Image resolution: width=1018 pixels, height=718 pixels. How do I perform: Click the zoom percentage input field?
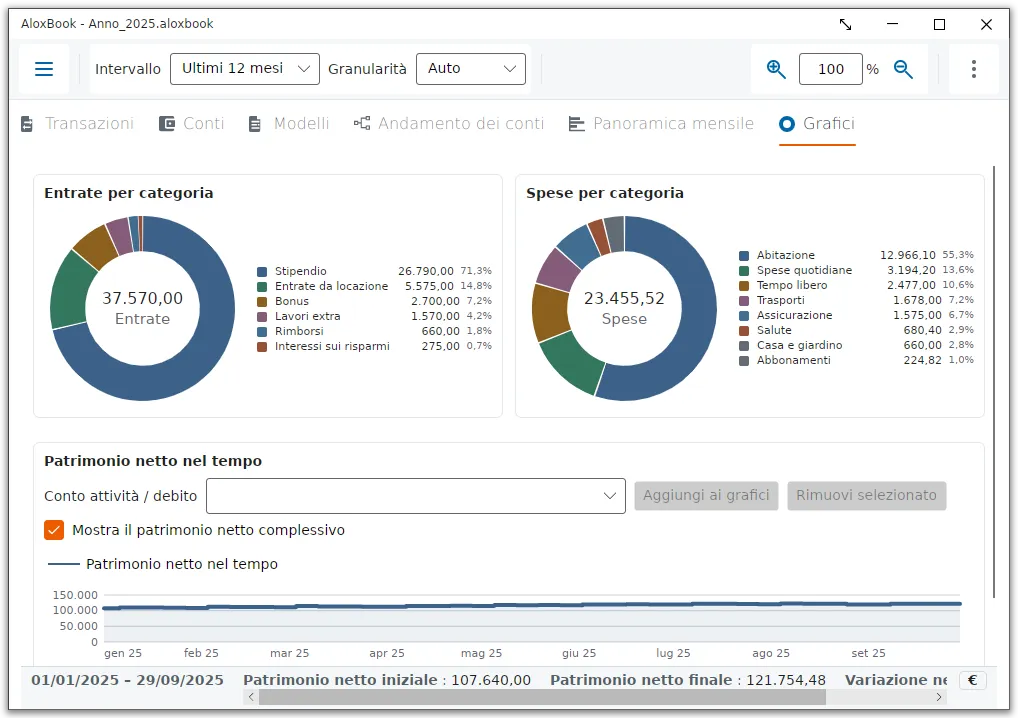(x=830, y=69)
